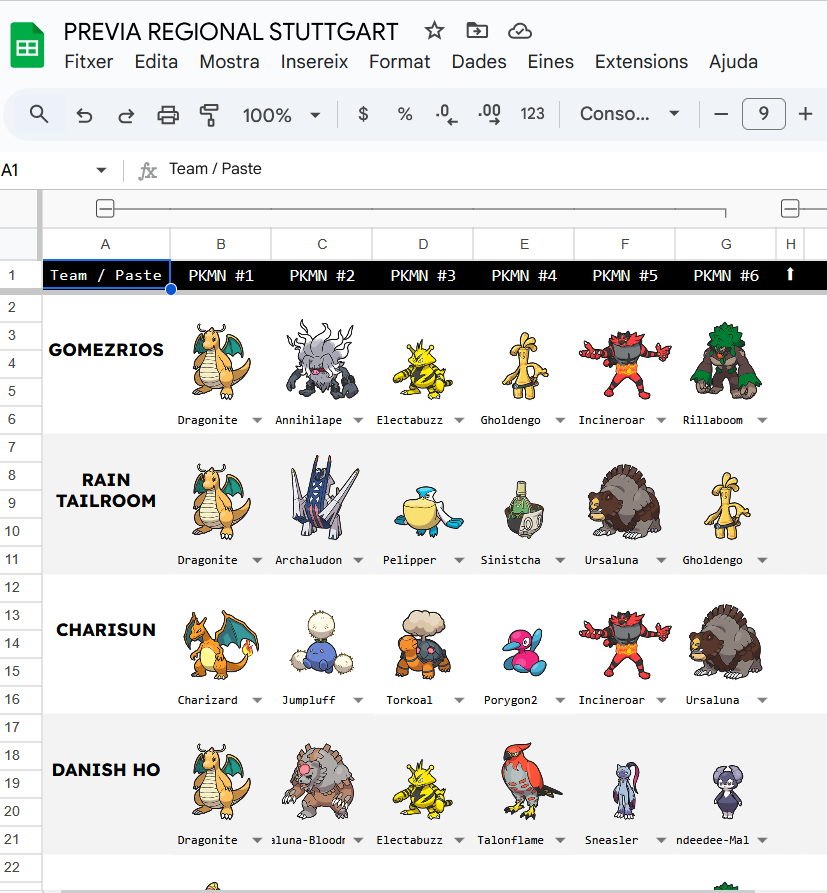Select the CHARISUN team cell

click(x=106, y=644)
